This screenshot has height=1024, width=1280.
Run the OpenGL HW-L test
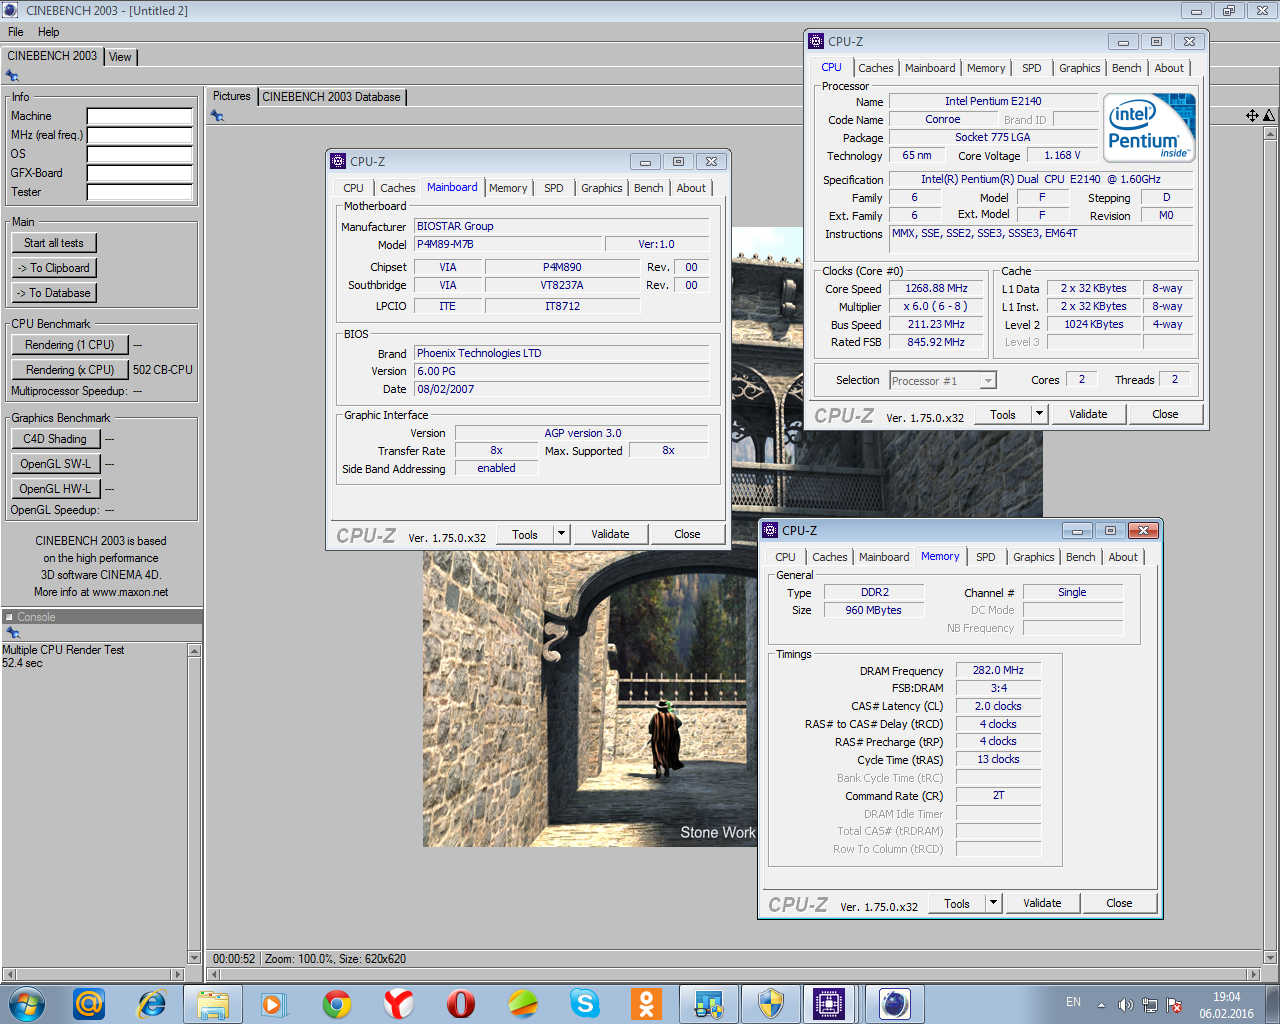point(55,489)
